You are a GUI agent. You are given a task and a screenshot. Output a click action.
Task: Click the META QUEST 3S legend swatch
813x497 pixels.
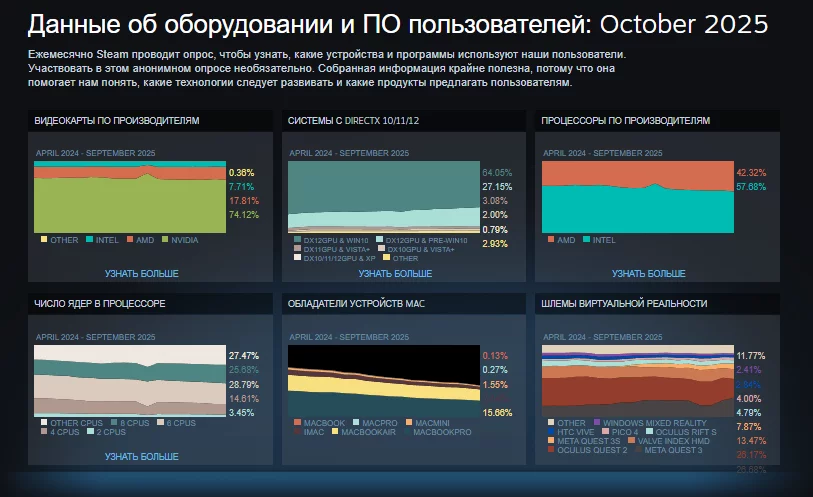[551, 440]
